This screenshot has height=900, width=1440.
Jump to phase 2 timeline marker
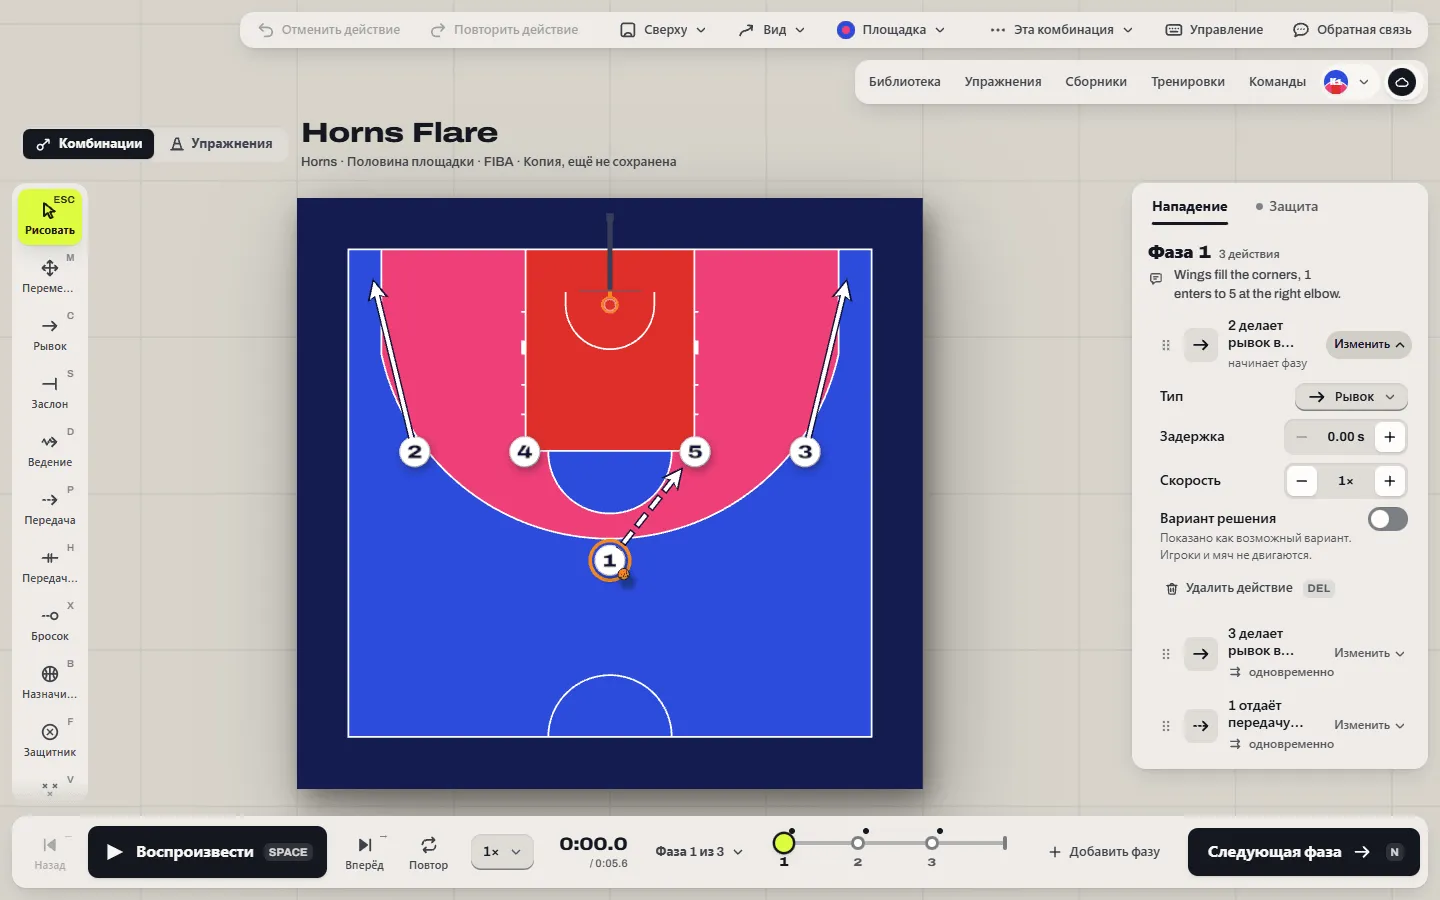click(x=858, y=844)
